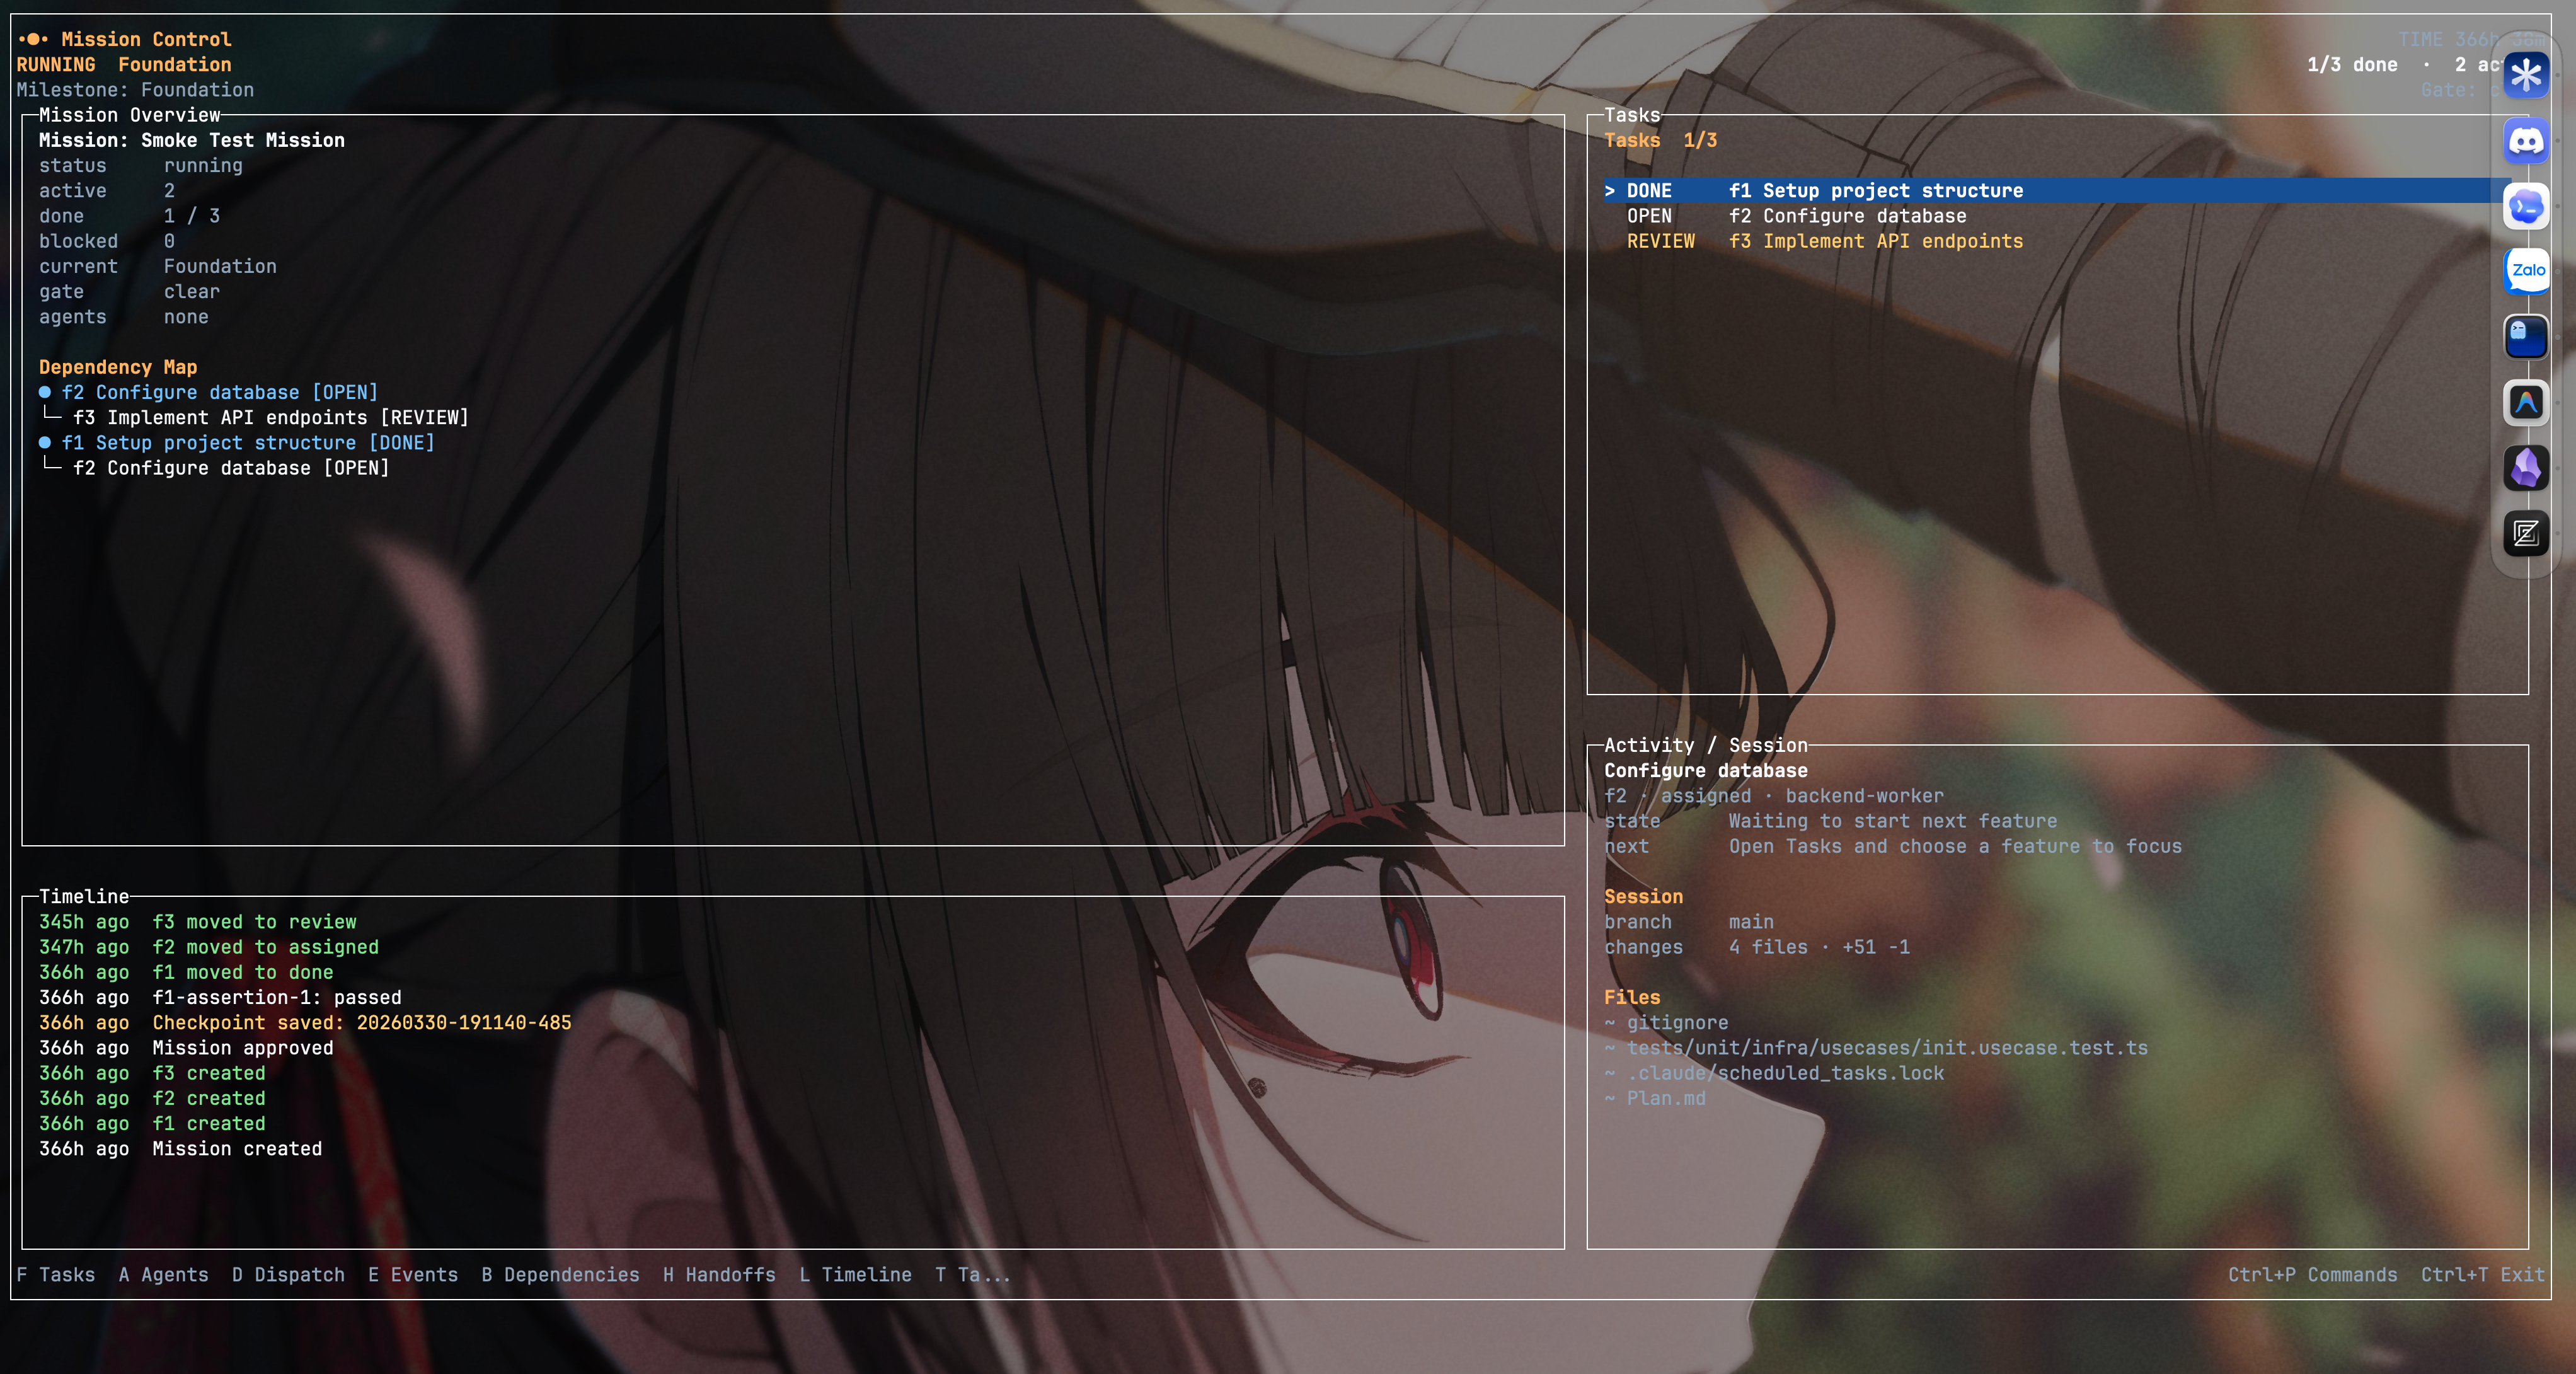Open Ctrl+P Commands palette

[2312, 1274]
